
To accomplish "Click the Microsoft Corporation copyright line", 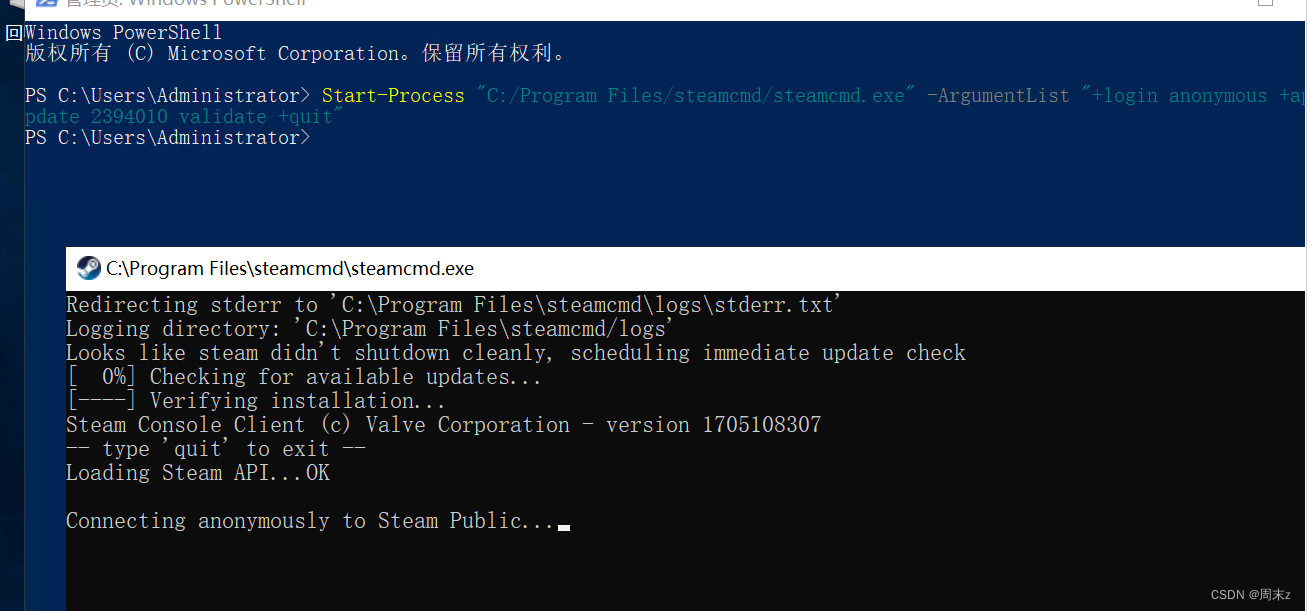I will click(290, 53).
